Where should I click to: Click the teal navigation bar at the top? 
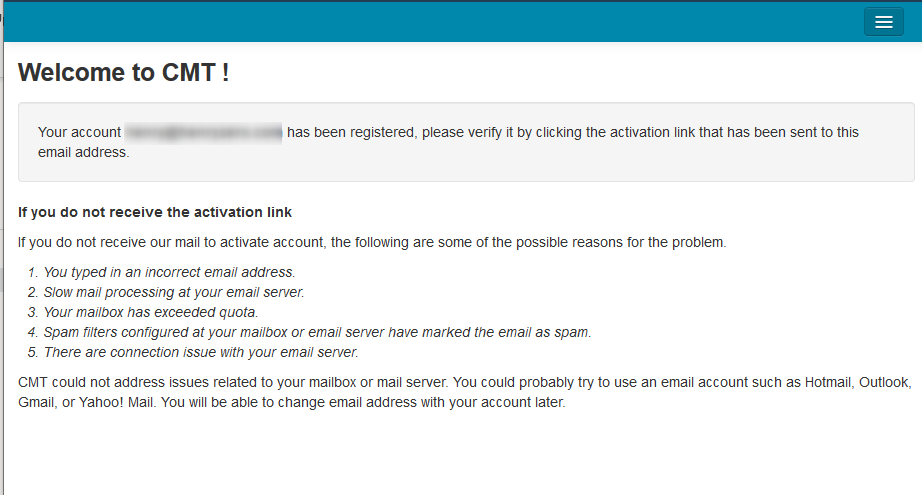pos(430,22)
